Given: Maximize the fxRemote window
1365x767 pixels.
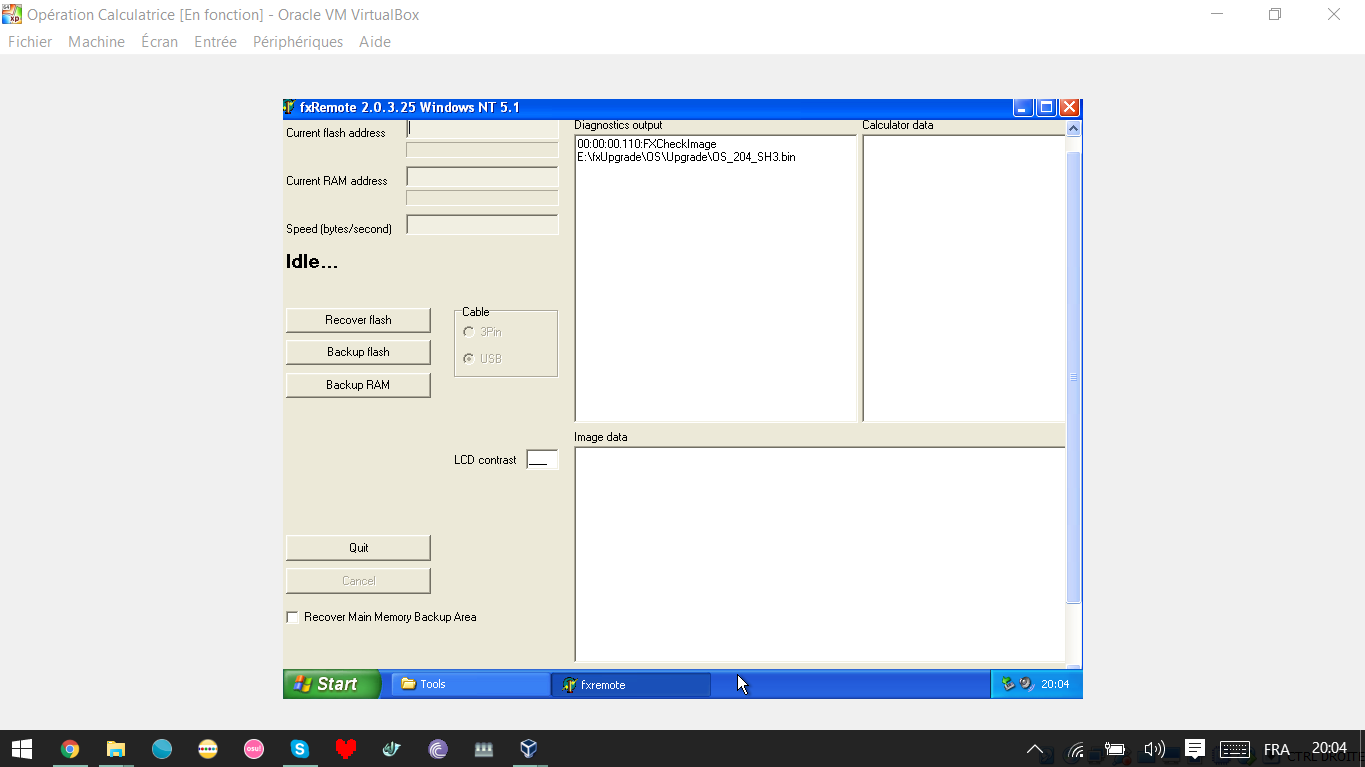Looking at the screenshot, I should pos(1046,107).
